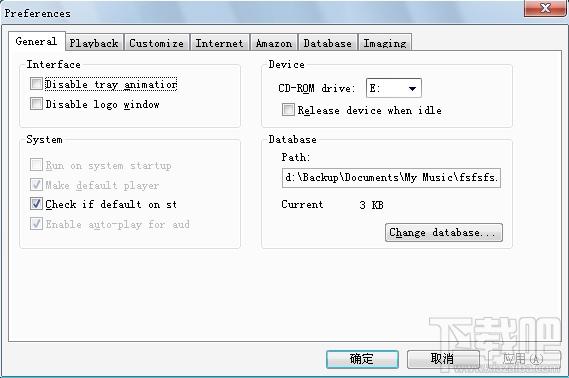
Task: Uncheck Check if default on startup
Action: 36,204
